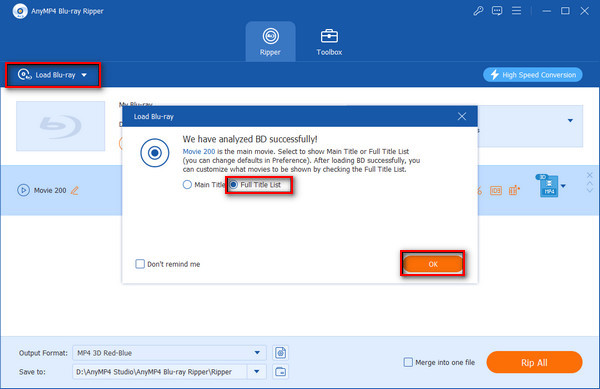The height and width of the screenshot is (389, 600).
Task: Open the feedback chat icon
Action: point(497,11)
